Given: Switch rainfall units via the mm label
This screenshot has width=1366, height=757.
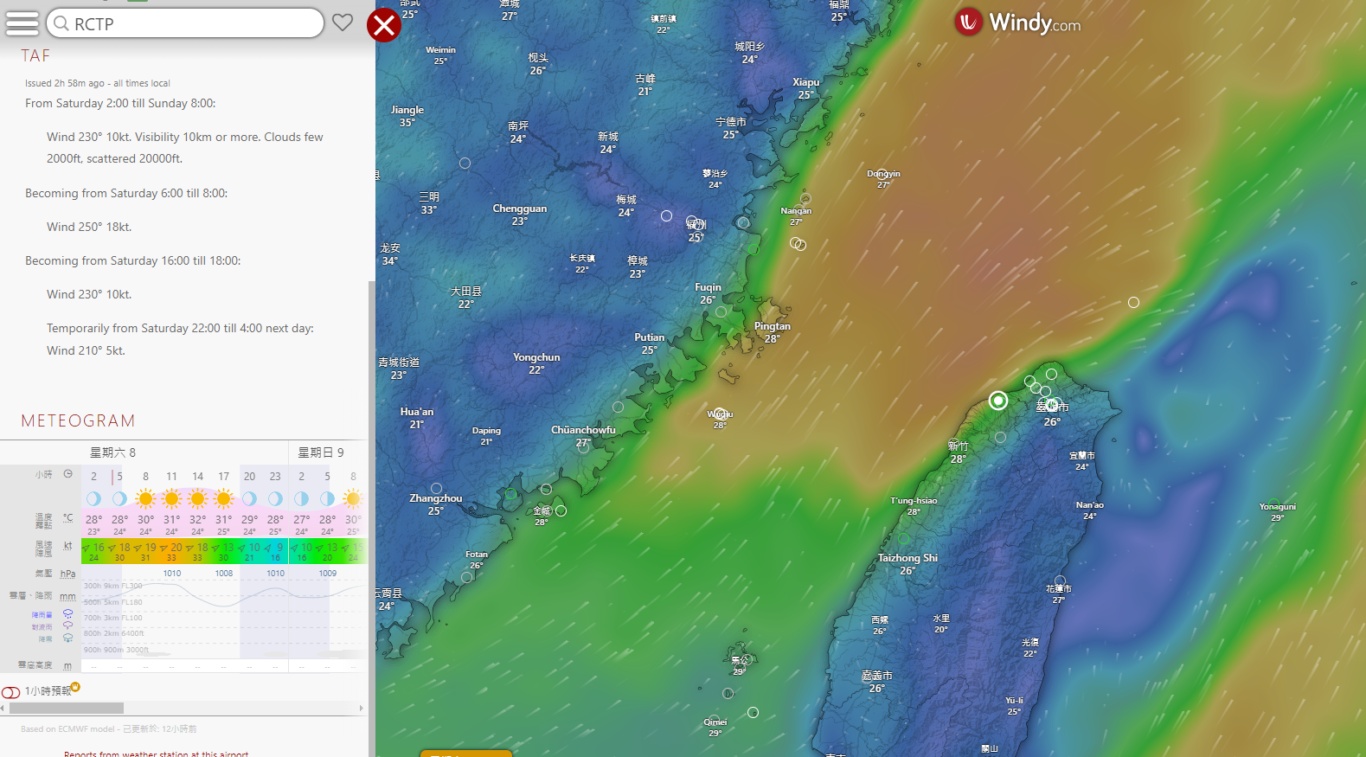Looking at the screenshot, I should (x=68, y=597).
